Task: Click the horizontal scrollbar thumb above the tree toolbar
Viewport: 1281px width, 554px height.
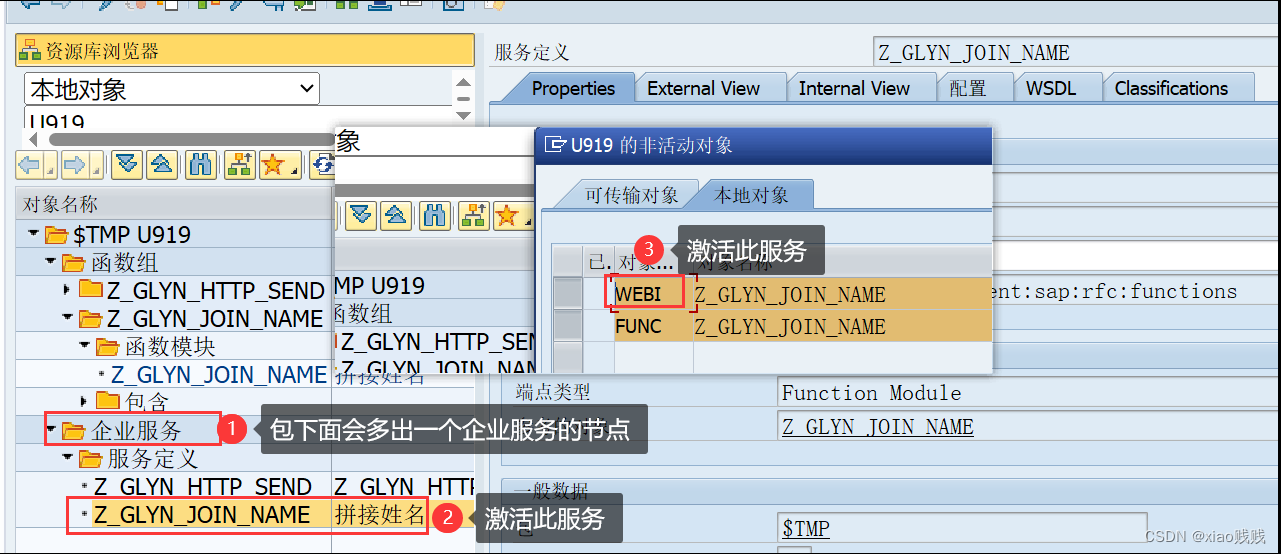Action: (192, 139)
